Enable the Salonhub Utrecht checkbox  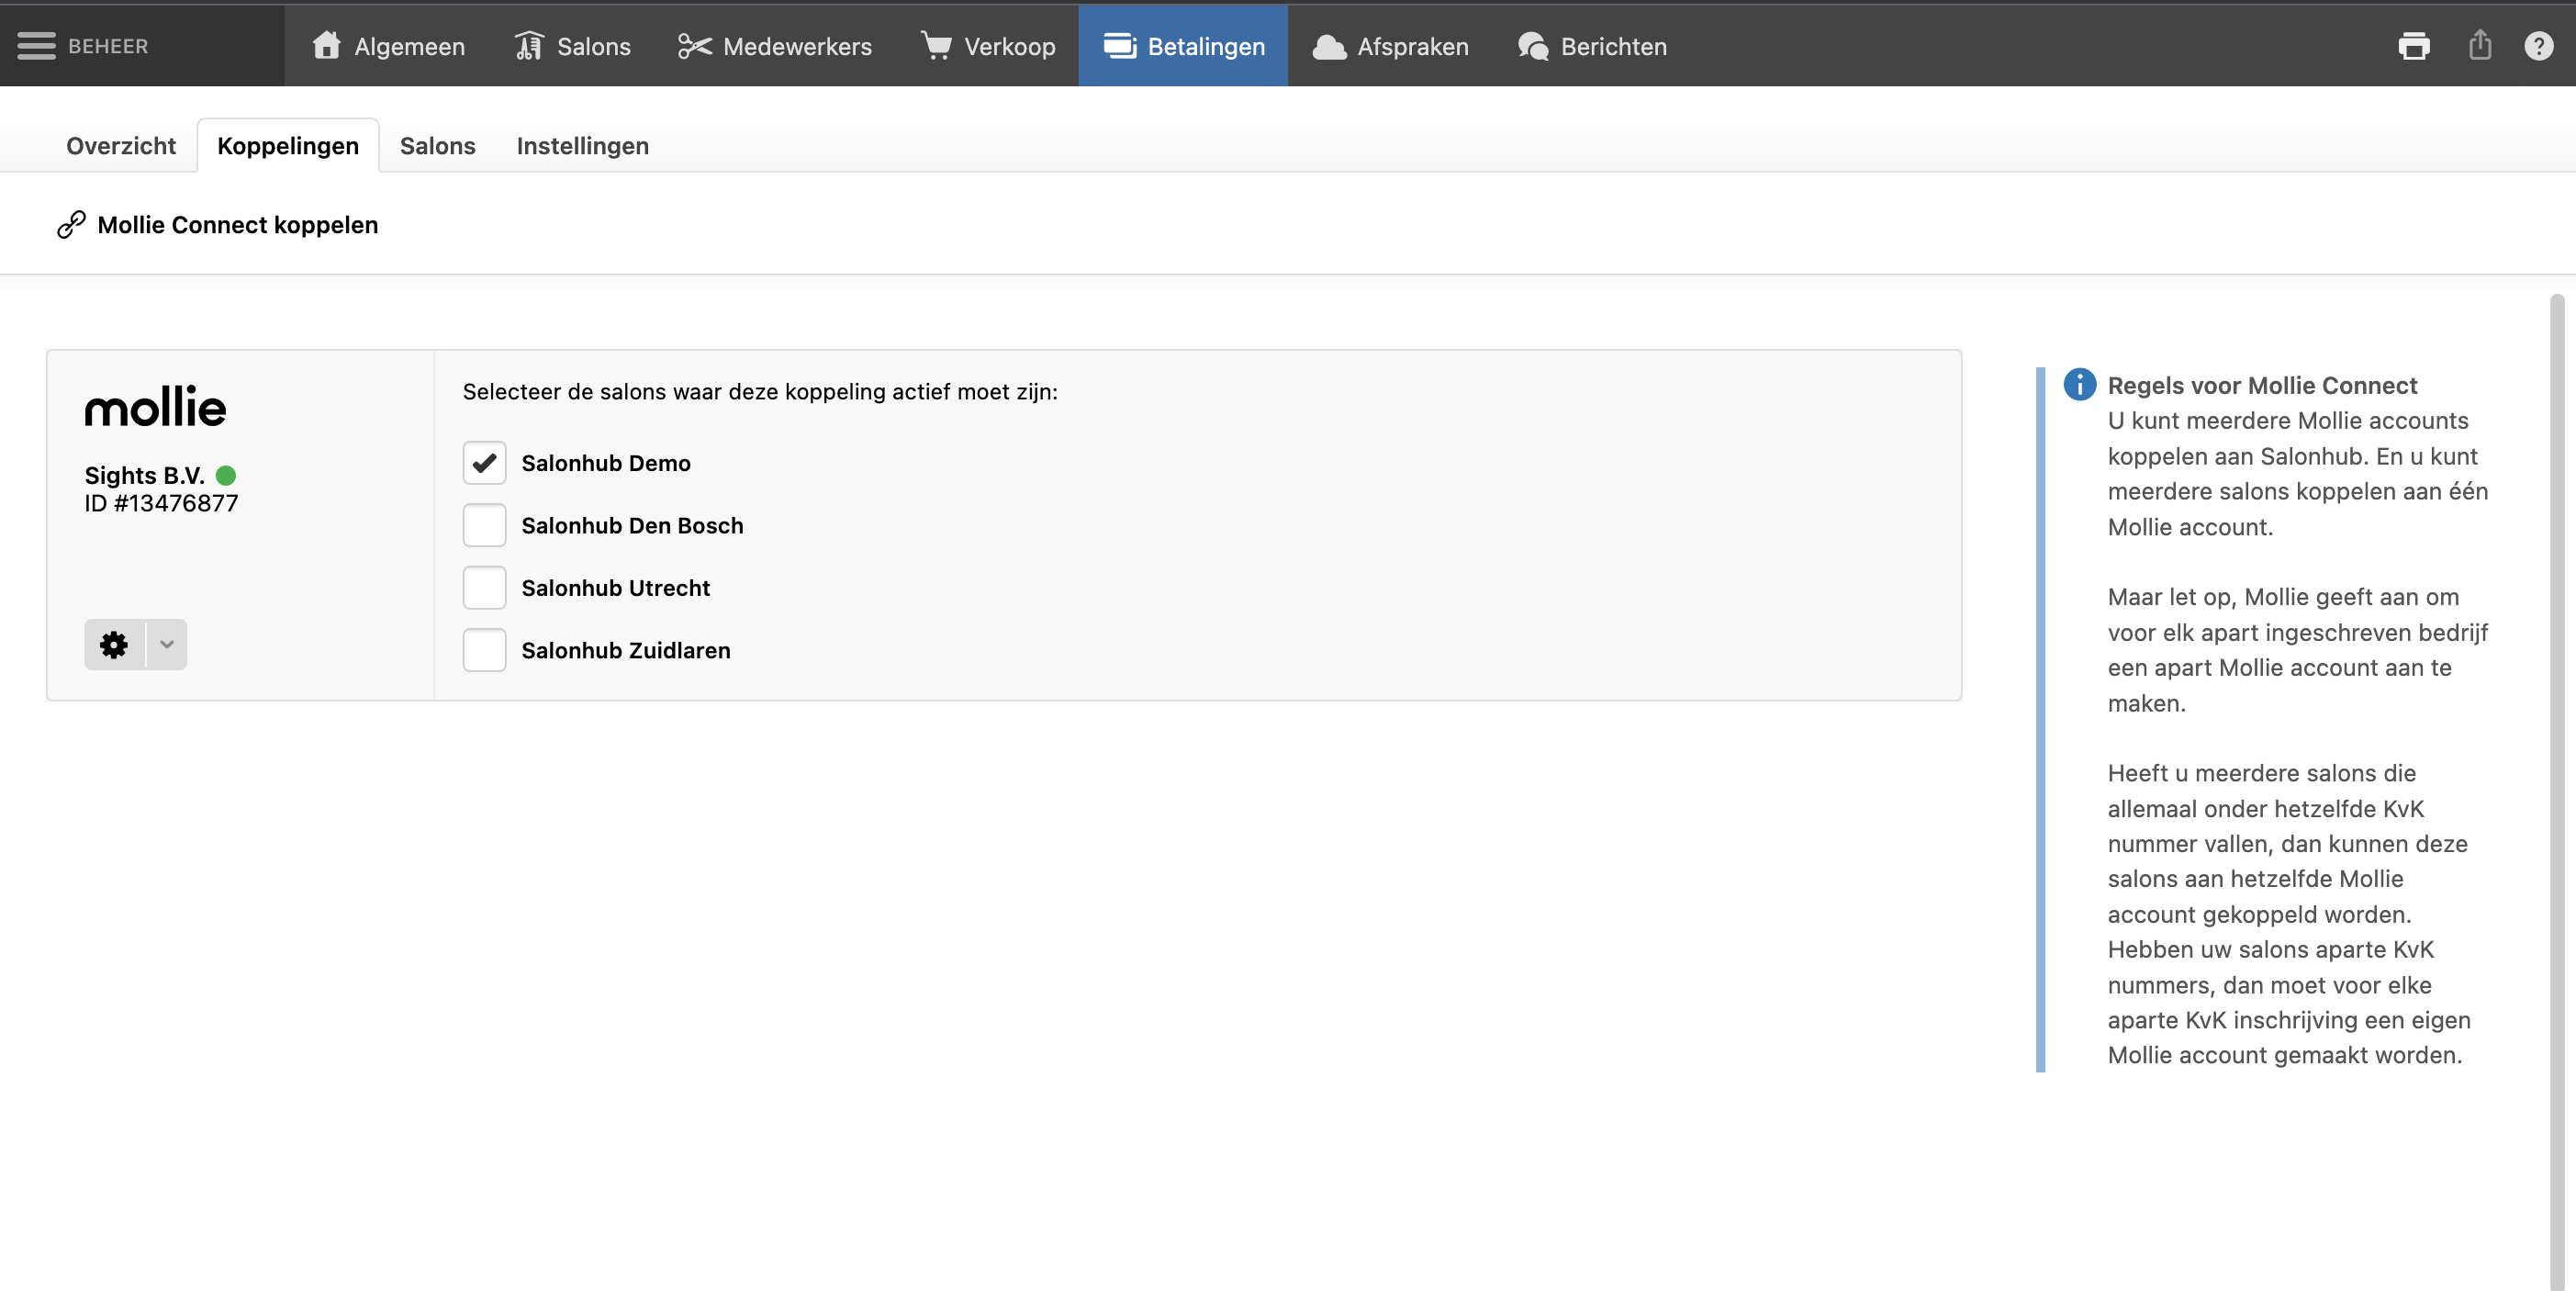pos(484,588)
